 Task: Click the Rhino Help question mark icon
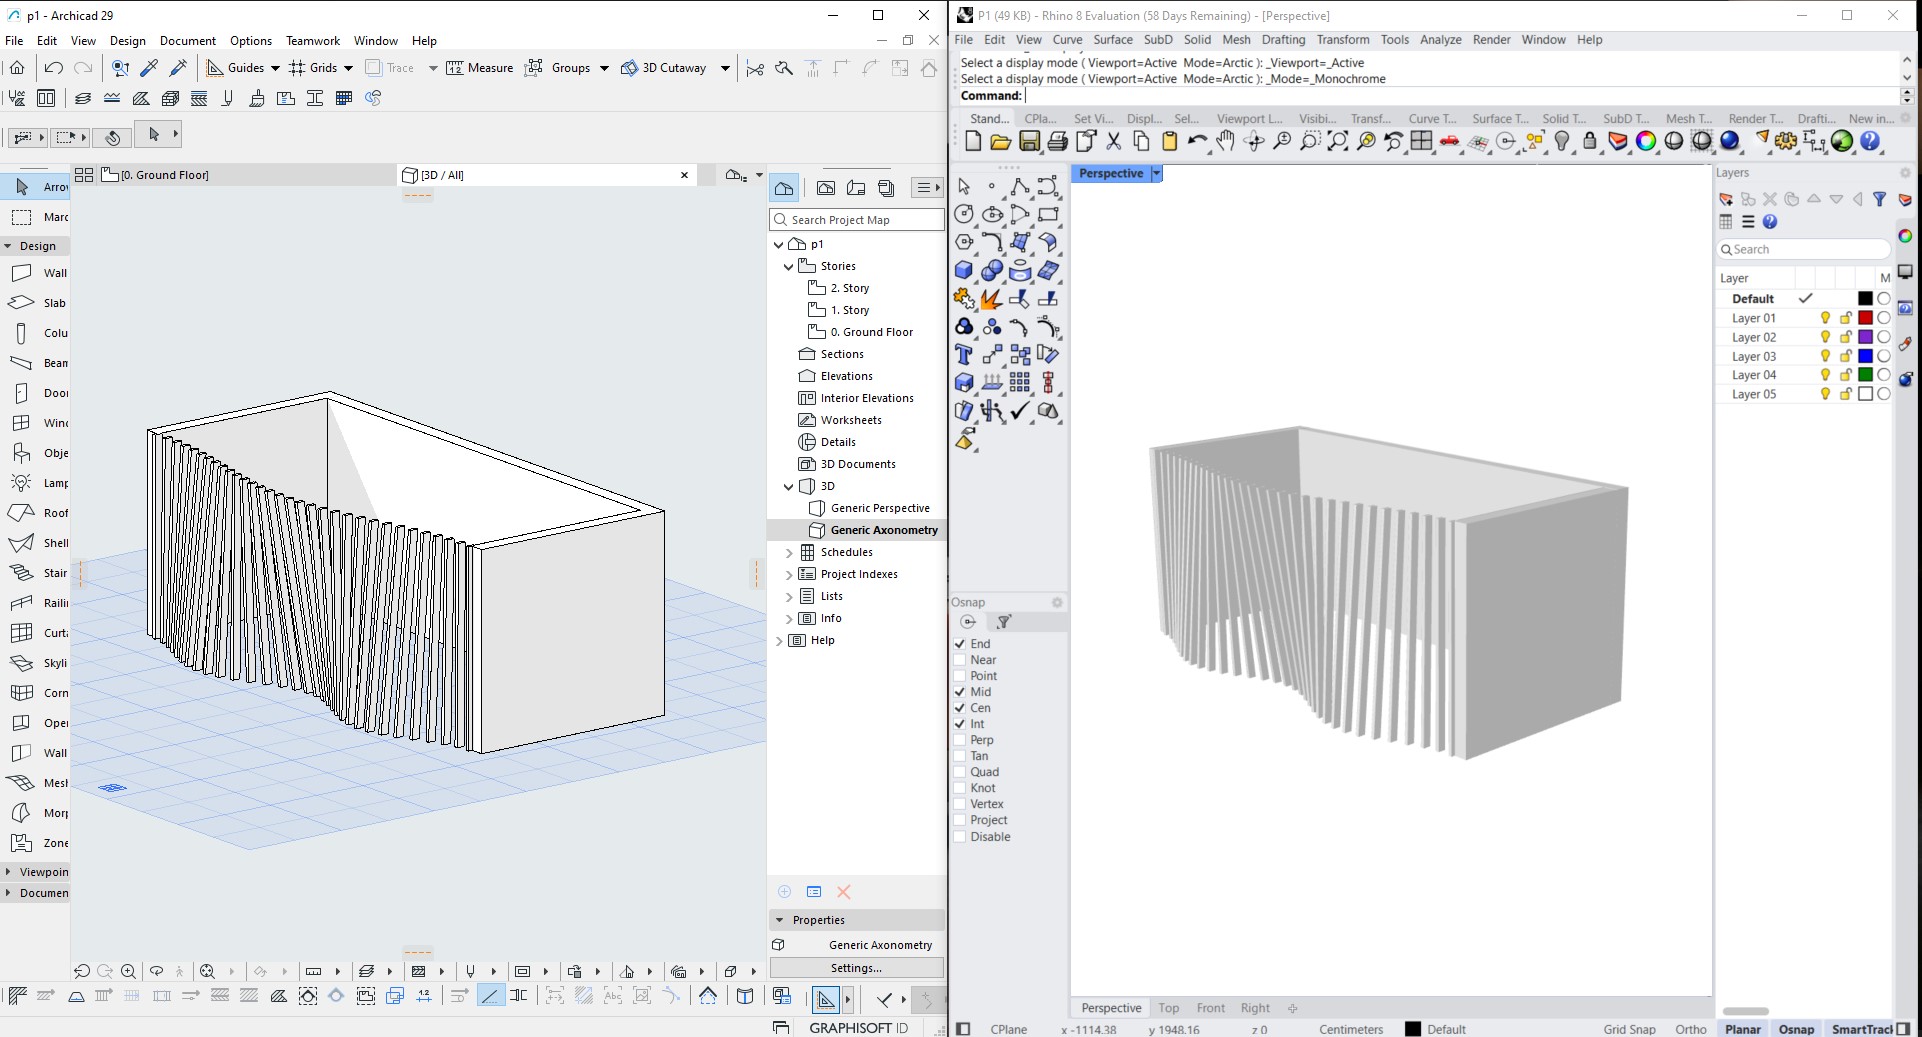[1870, 142]
